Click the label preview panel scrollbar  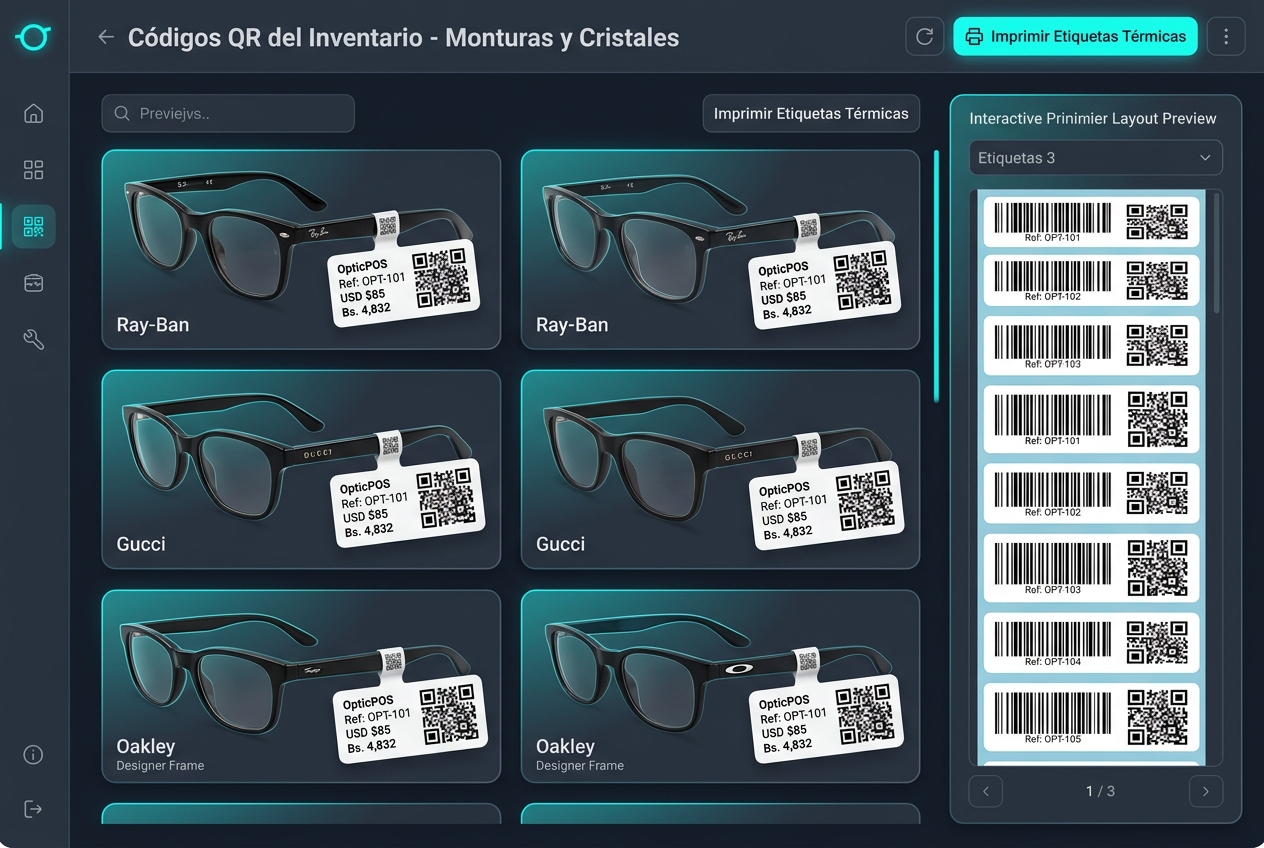click(x=1216, y=254)
